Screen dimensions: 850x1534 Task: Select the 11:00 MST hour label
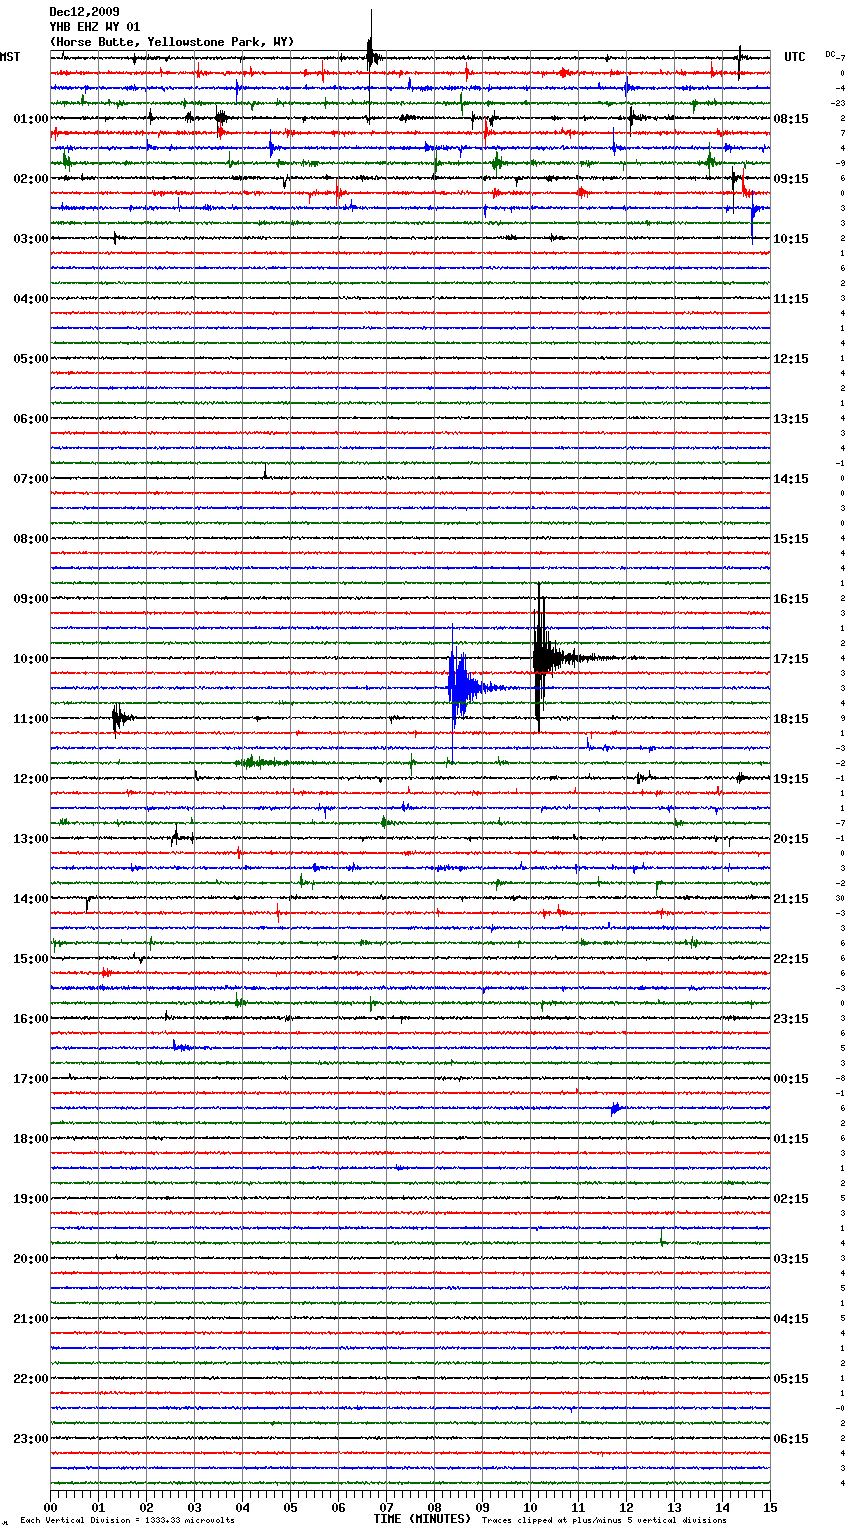point(31,719)
